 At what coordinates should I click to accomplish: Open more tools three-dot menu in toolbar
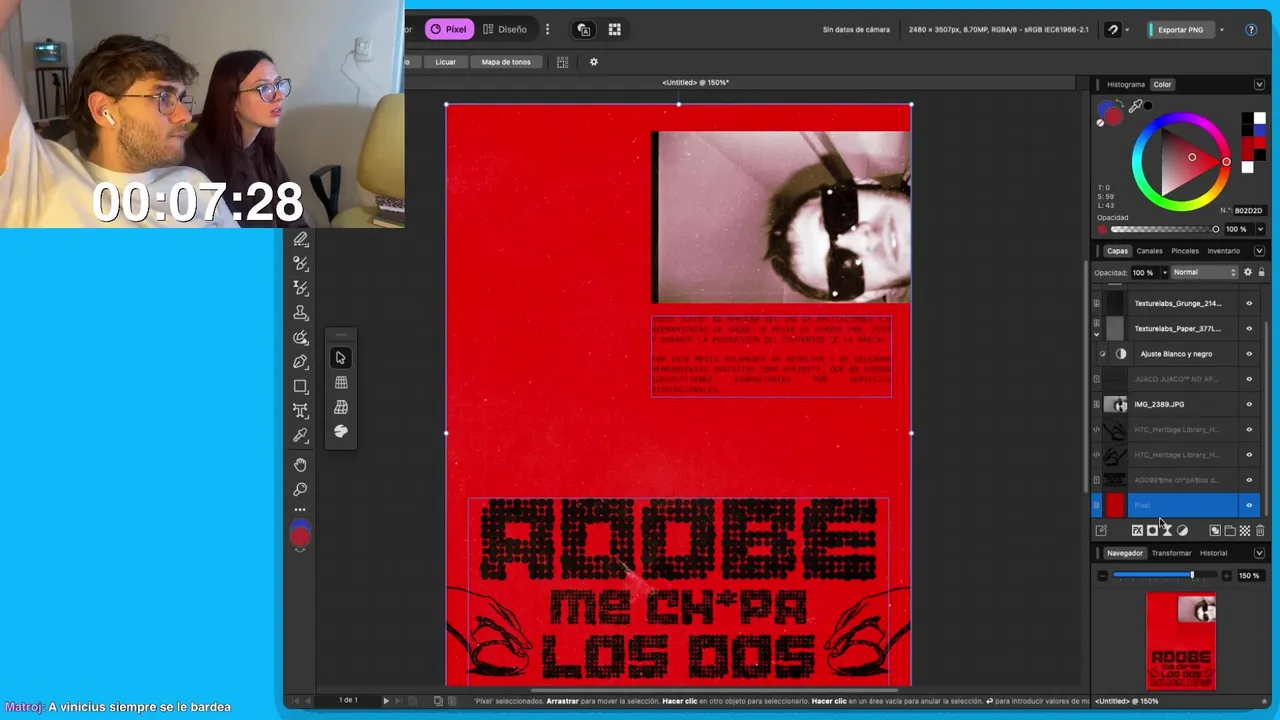pyautogui.click(x=300, y=510)
